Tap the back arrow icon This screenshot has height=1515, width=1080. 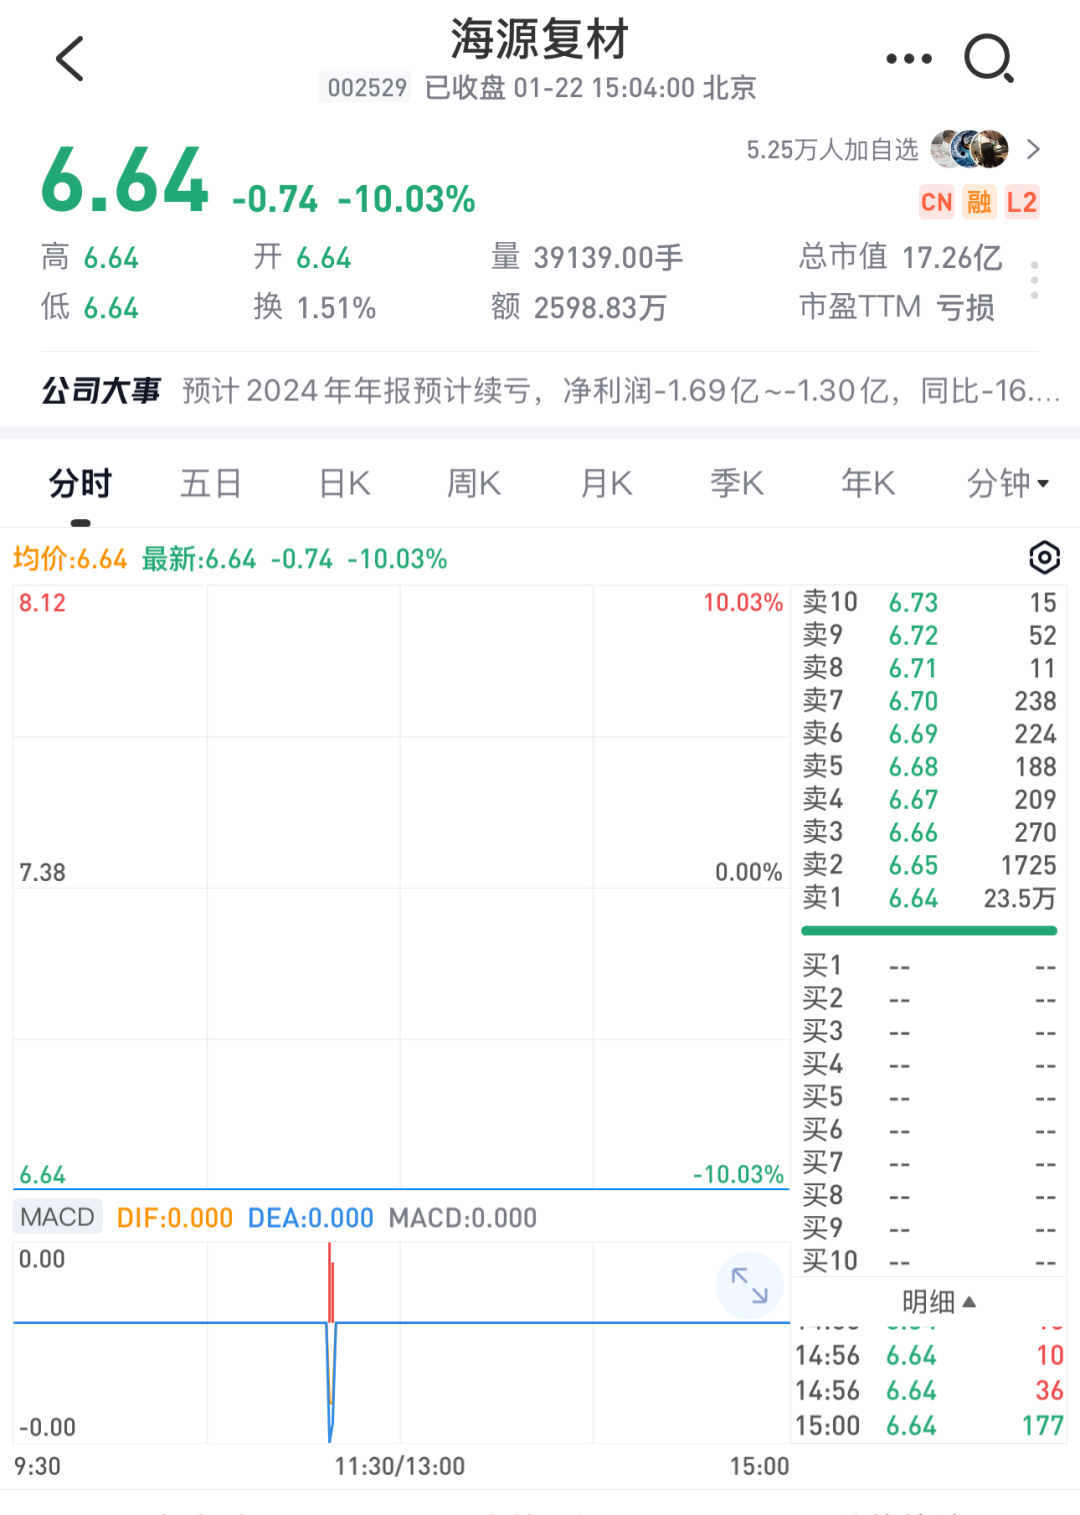coord(70,58)
